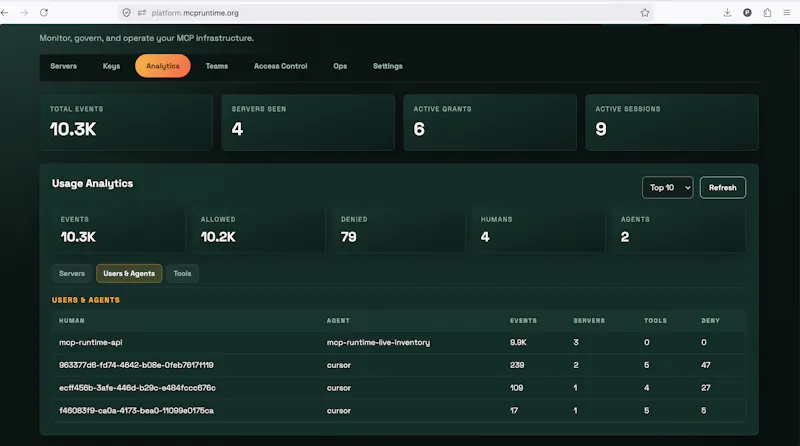Screen dimensions: 800x446
Task: Open the browser hamburger menu
Action: 787,13
